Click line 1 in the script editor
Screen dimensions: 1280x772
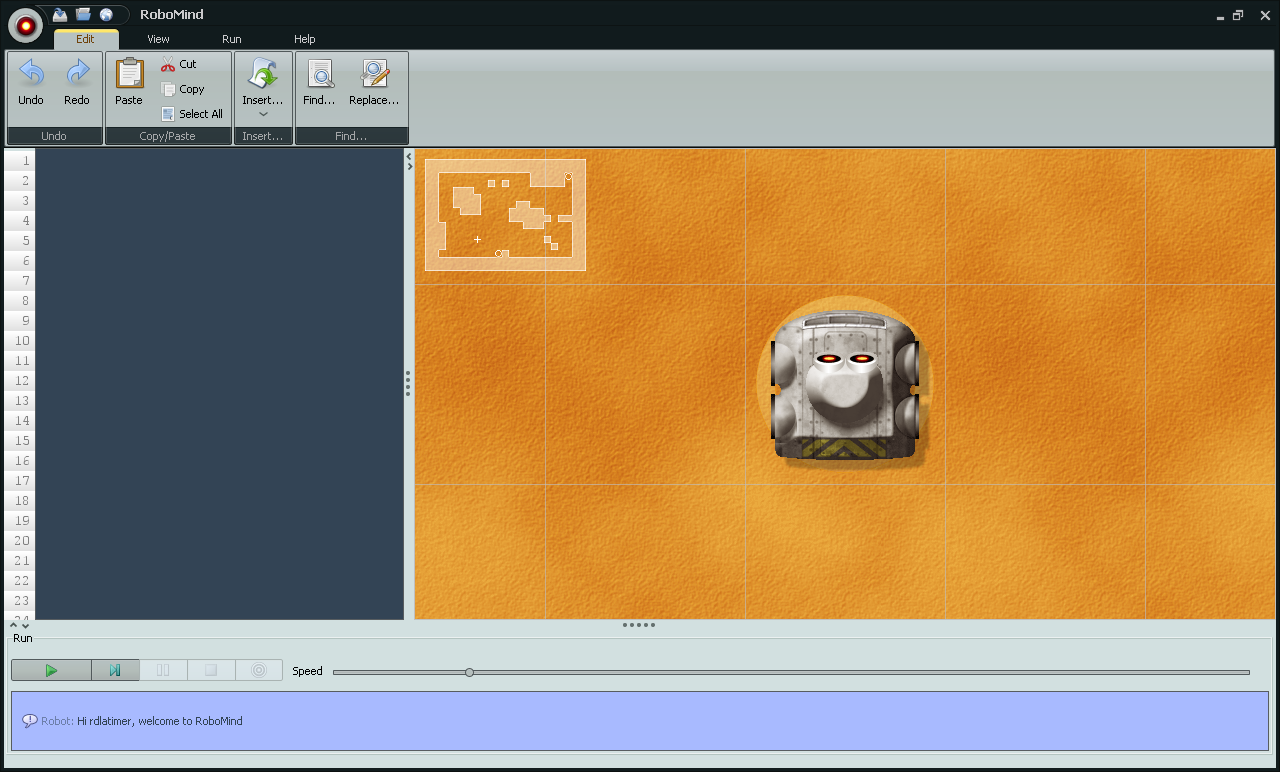[x=219, y=160]
